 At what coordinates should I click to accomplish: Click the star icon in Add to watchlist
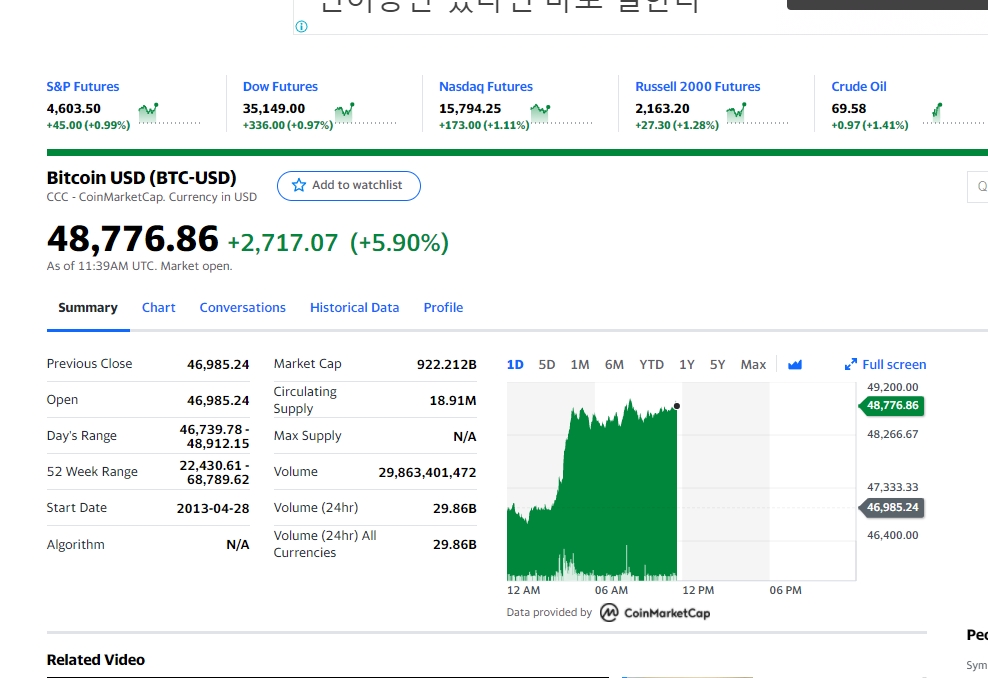[x=299, y=185]
